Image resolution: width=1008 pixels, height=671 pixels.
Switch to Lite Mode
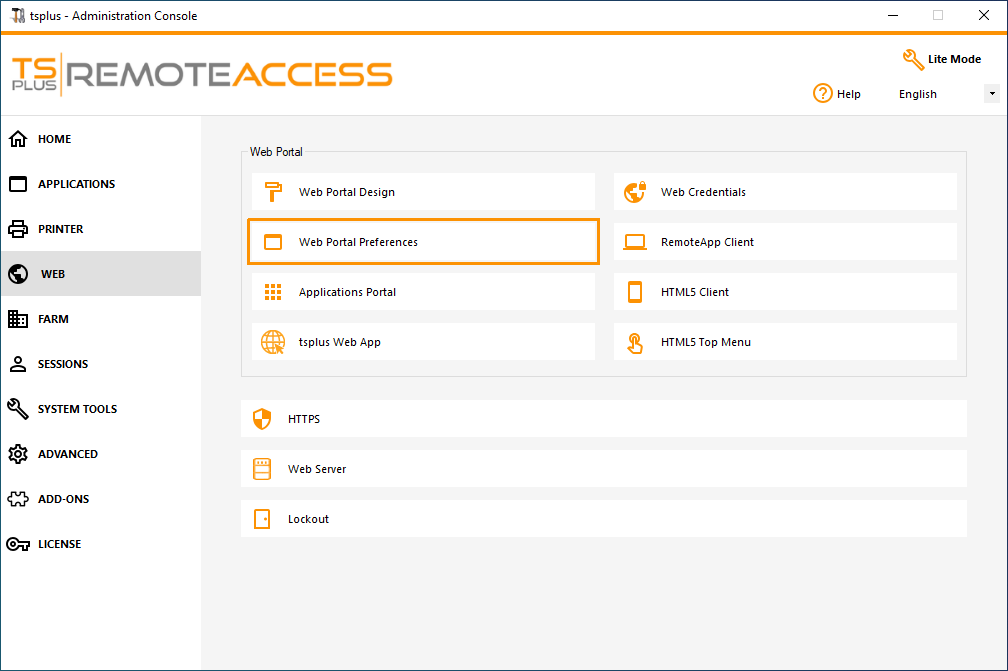(941, 59)
